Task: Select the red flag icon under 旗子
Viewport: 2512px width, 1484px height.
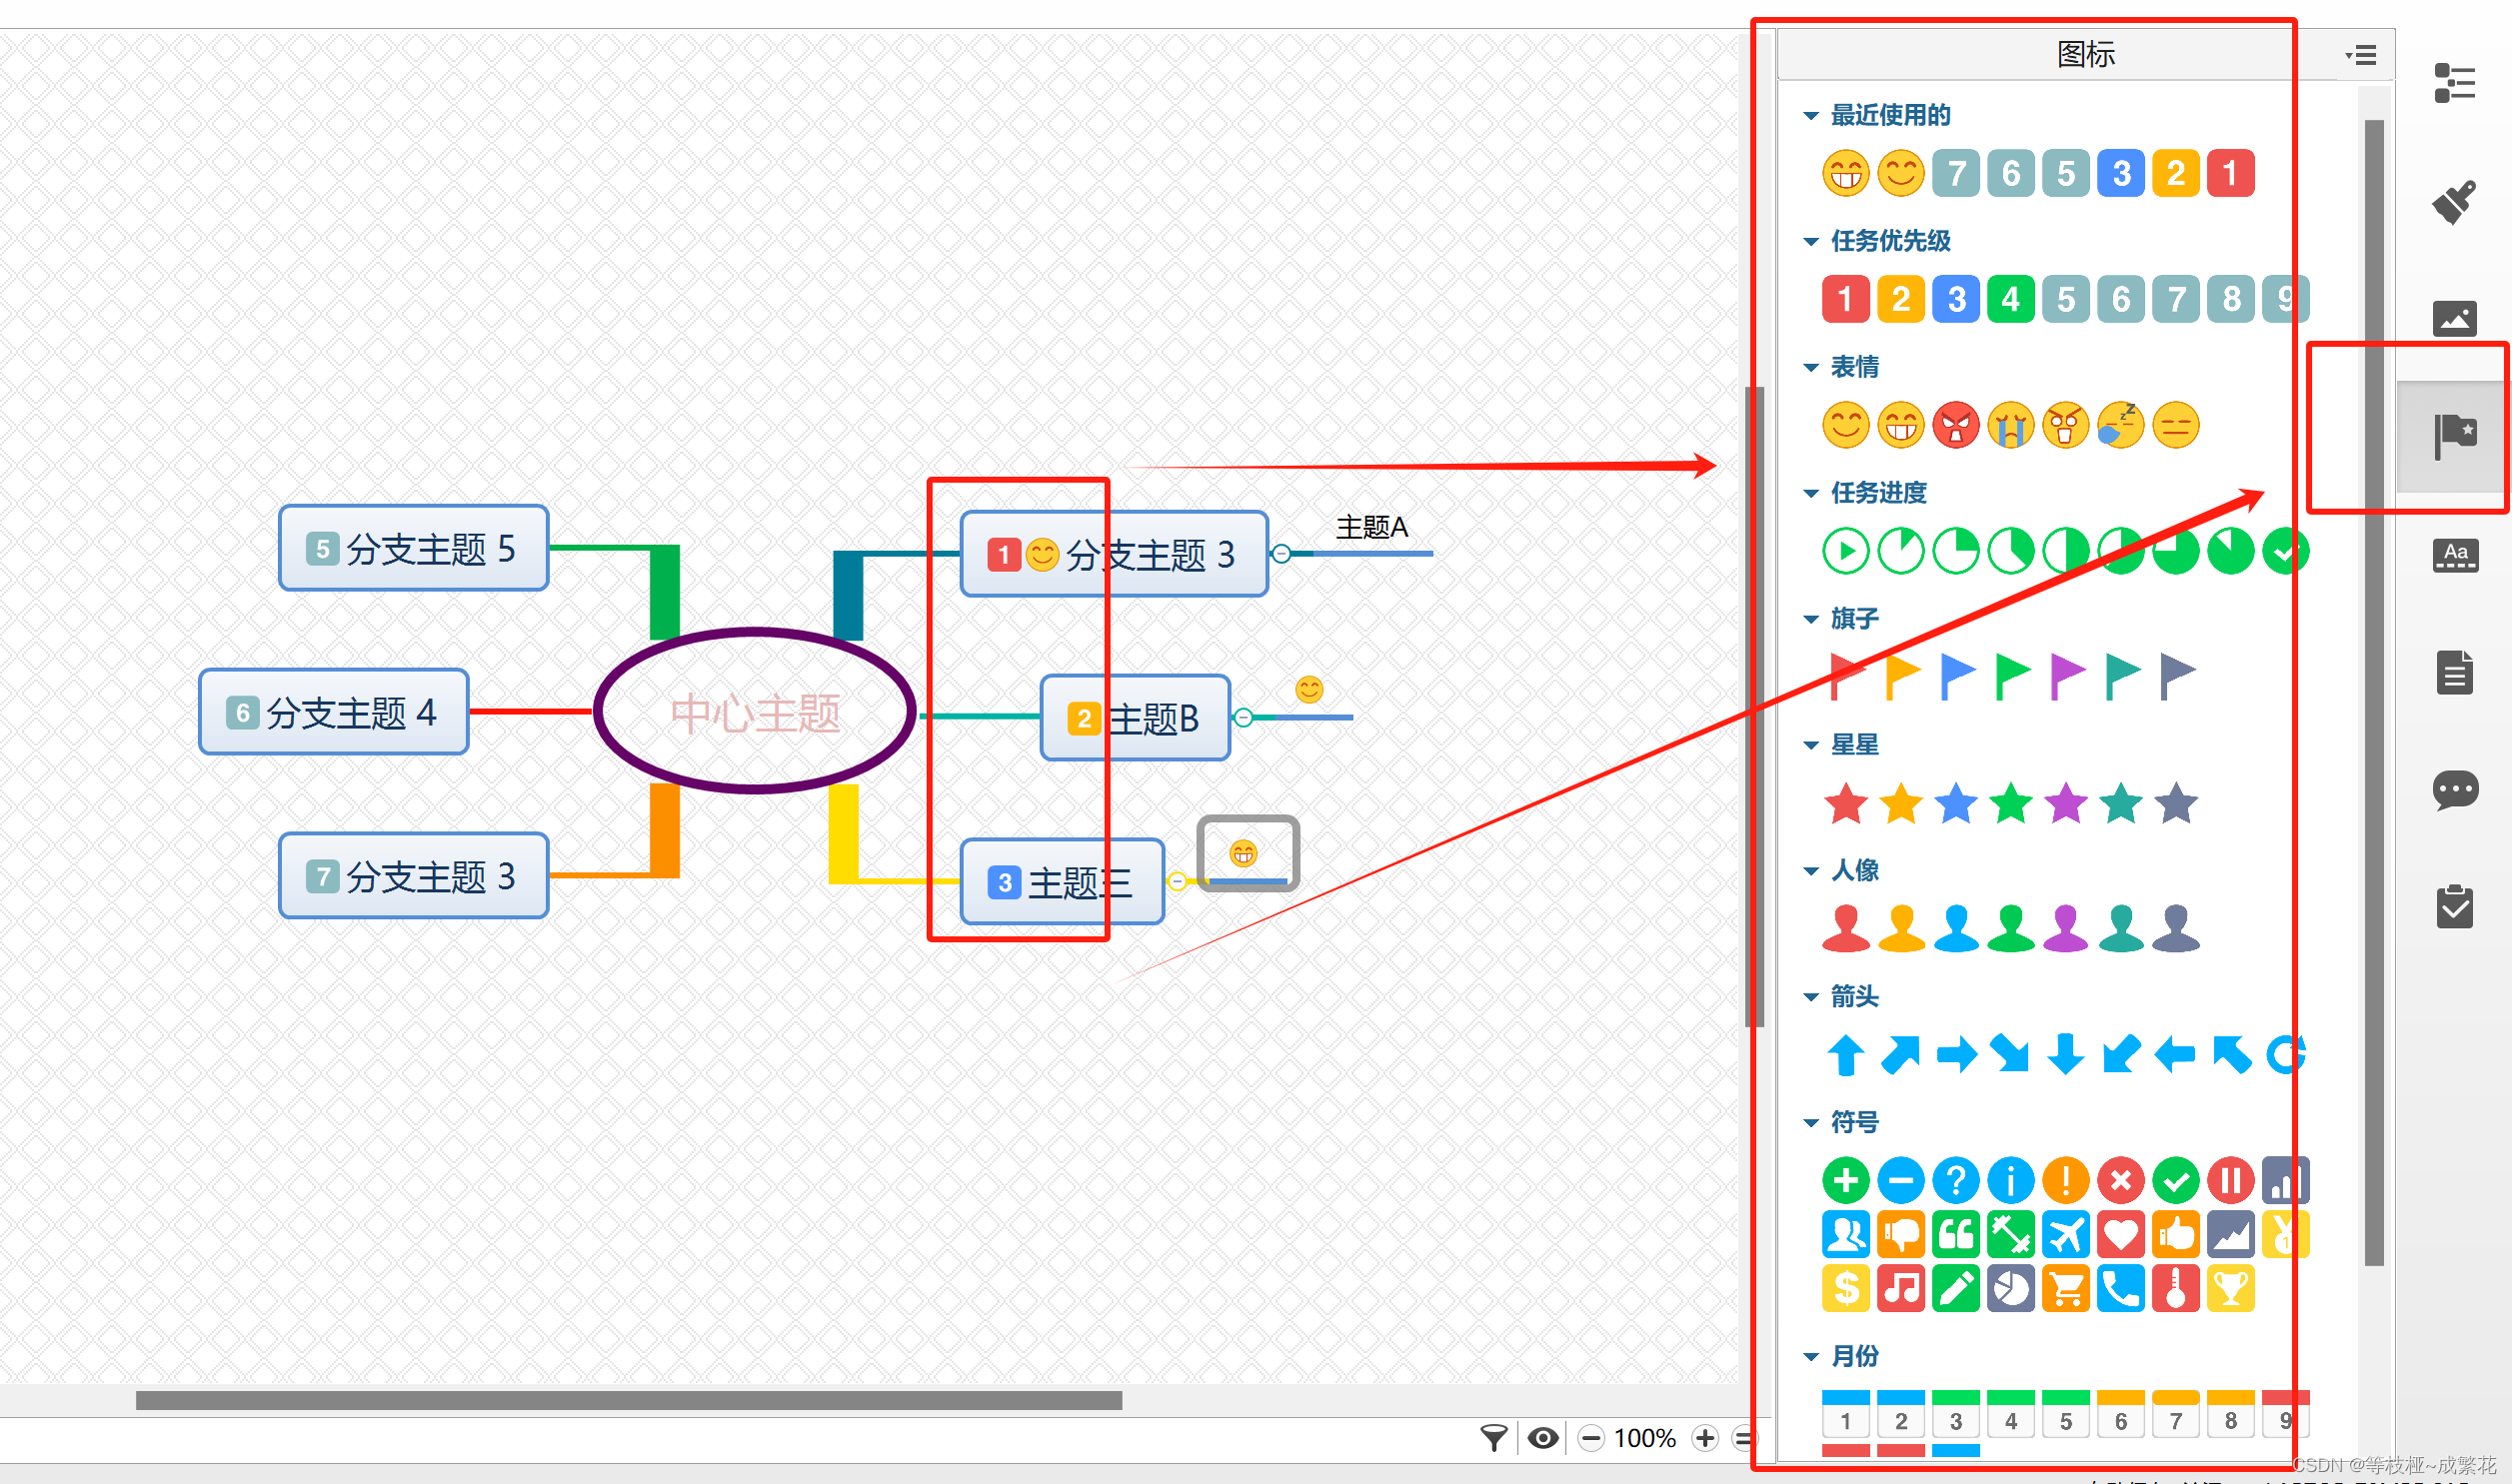Action: click(1839, 672)
